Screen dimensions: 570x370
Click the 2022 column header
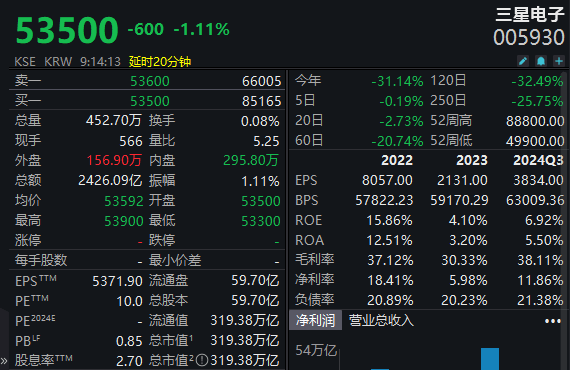pyautogui.click(x=397, y=160)
